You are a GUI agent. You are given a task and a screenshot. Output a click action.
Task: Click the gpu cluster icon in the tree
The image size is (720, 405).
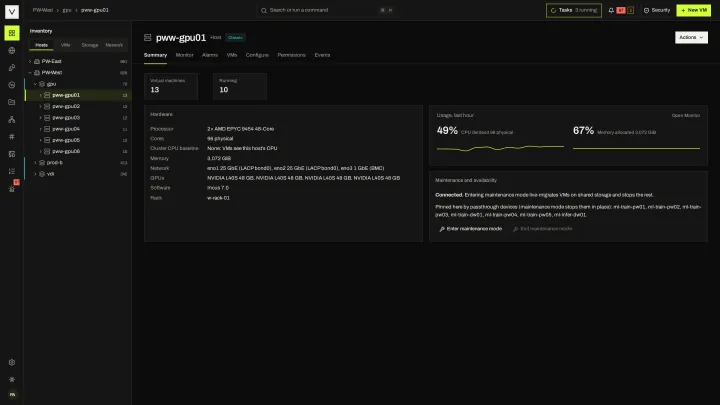click(x=42, y=84)
